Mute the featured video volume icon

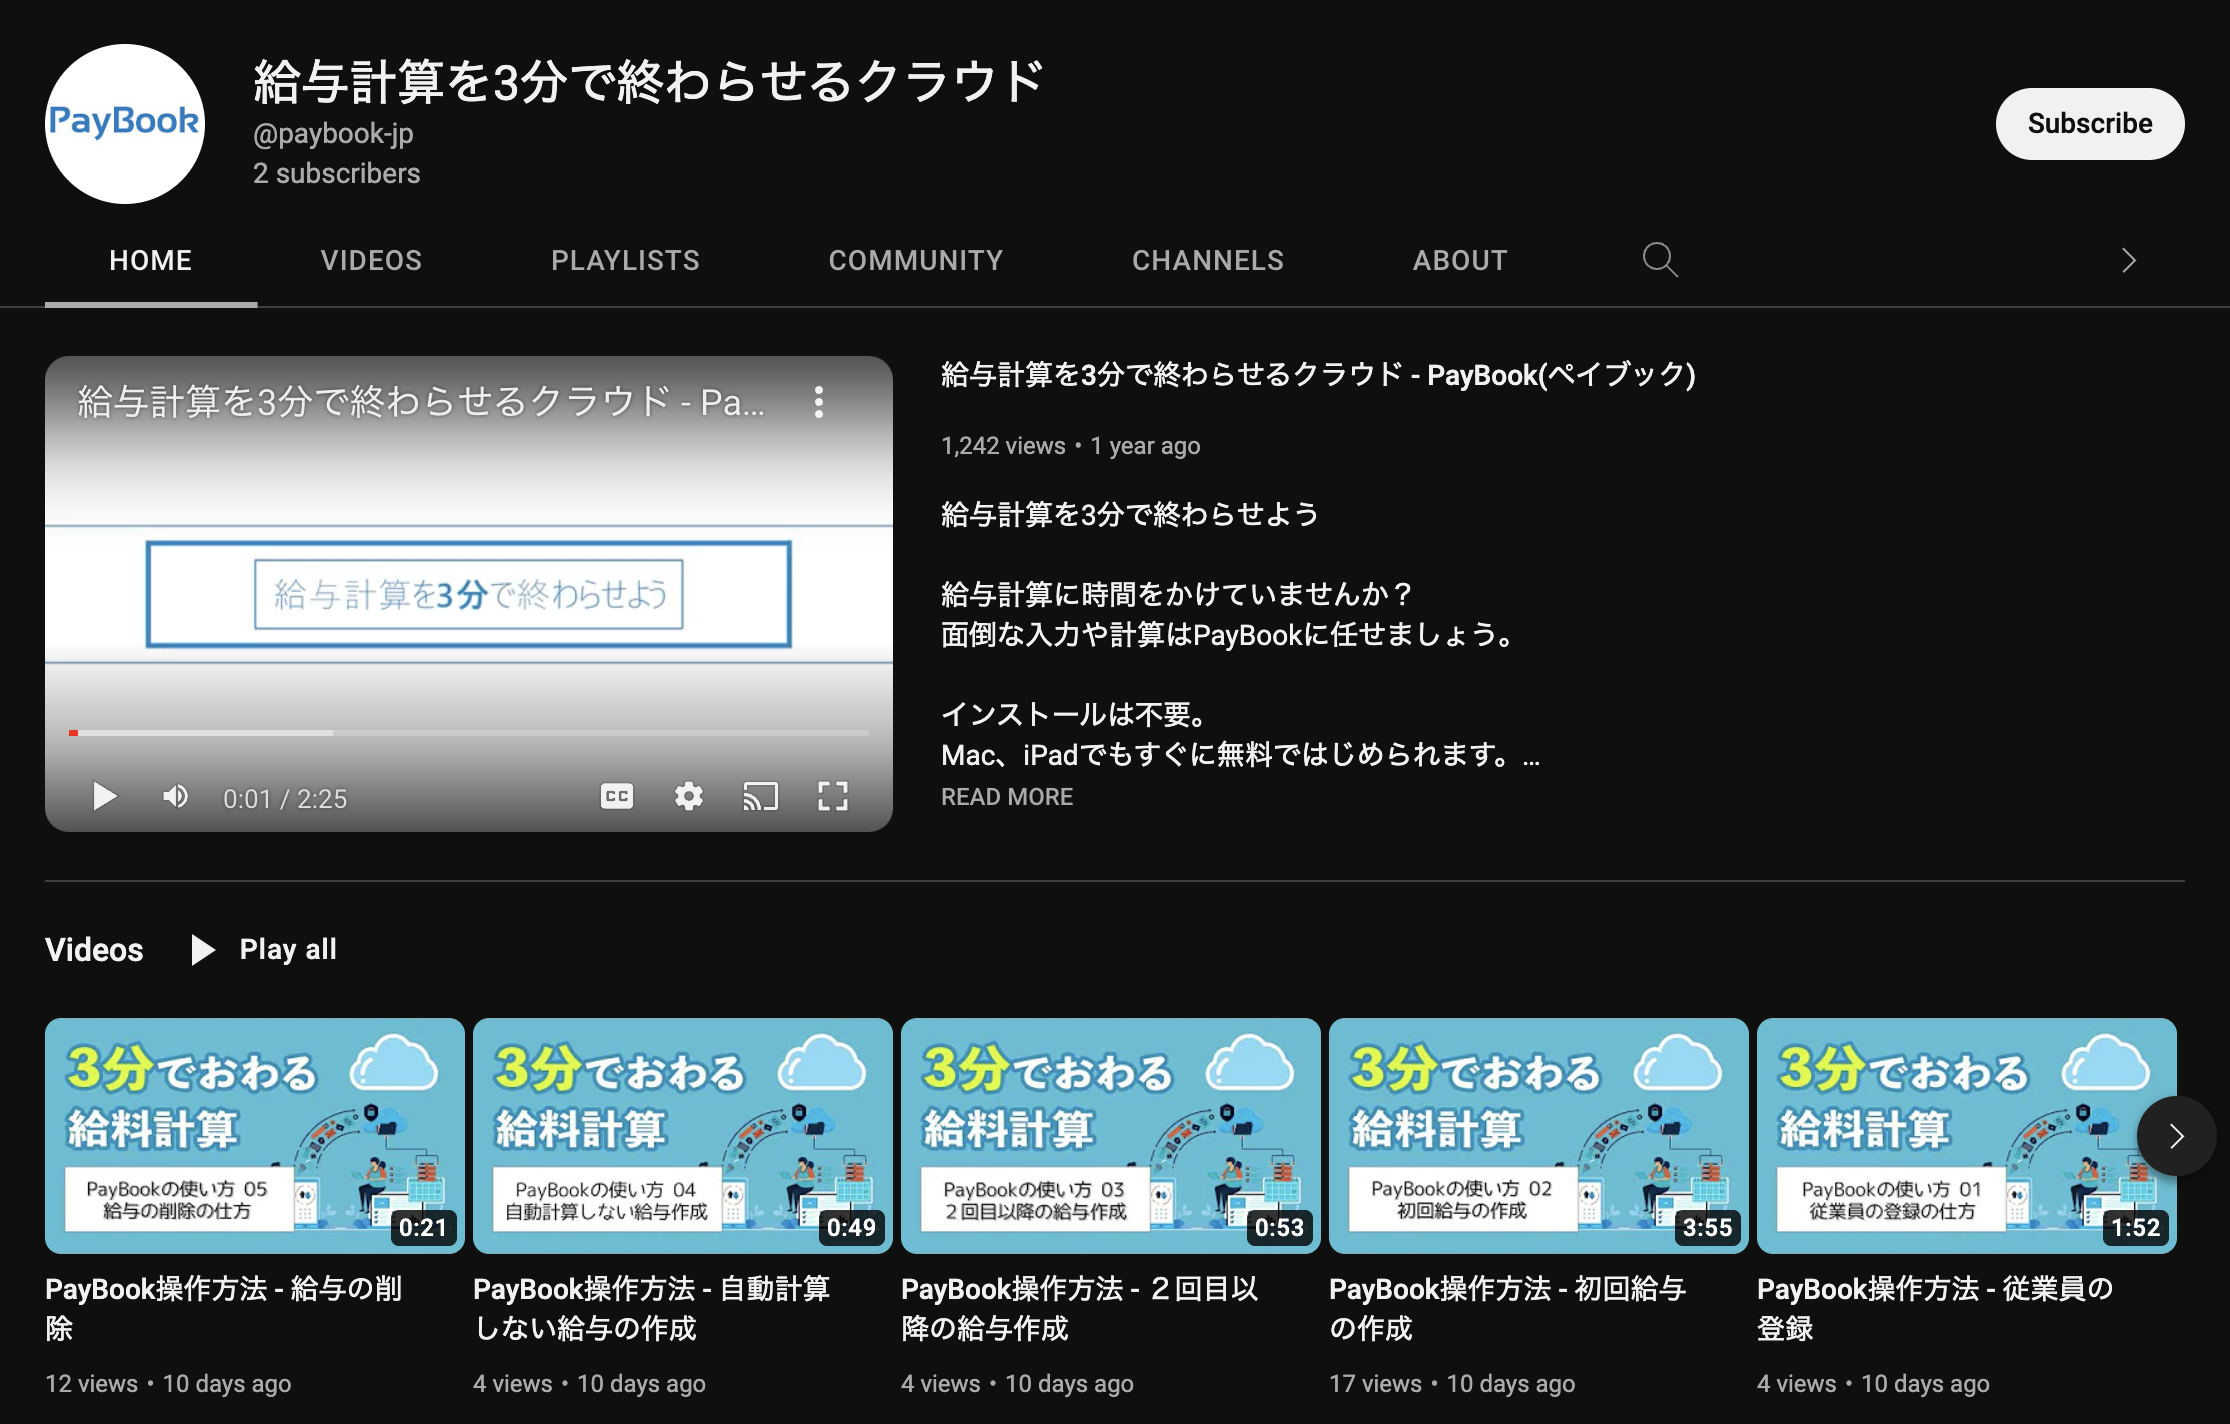coord(176,797)
